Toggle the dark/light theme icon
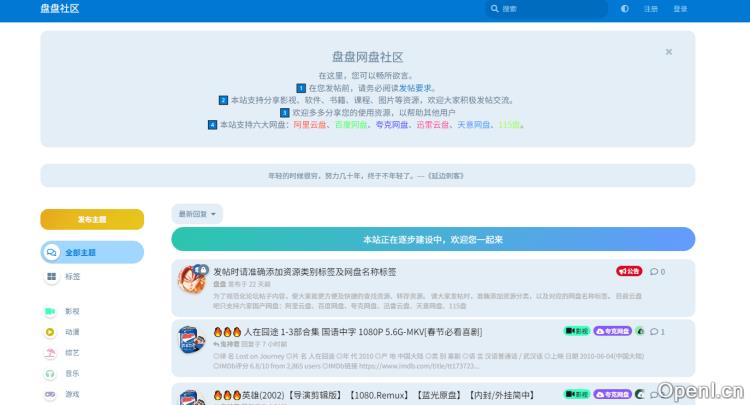The height and width of the screenshot is (405, 750). pyautogui.click(x=625, y=9)
